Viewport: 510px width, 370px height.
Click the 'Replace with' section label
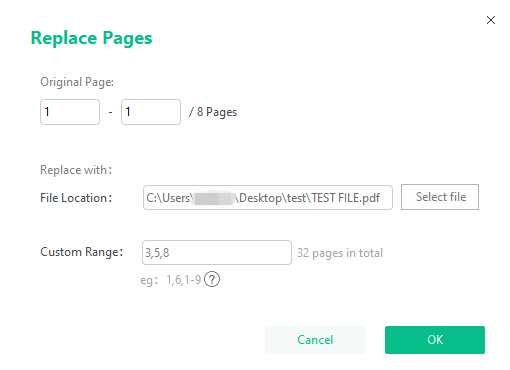tap(76, 170)
